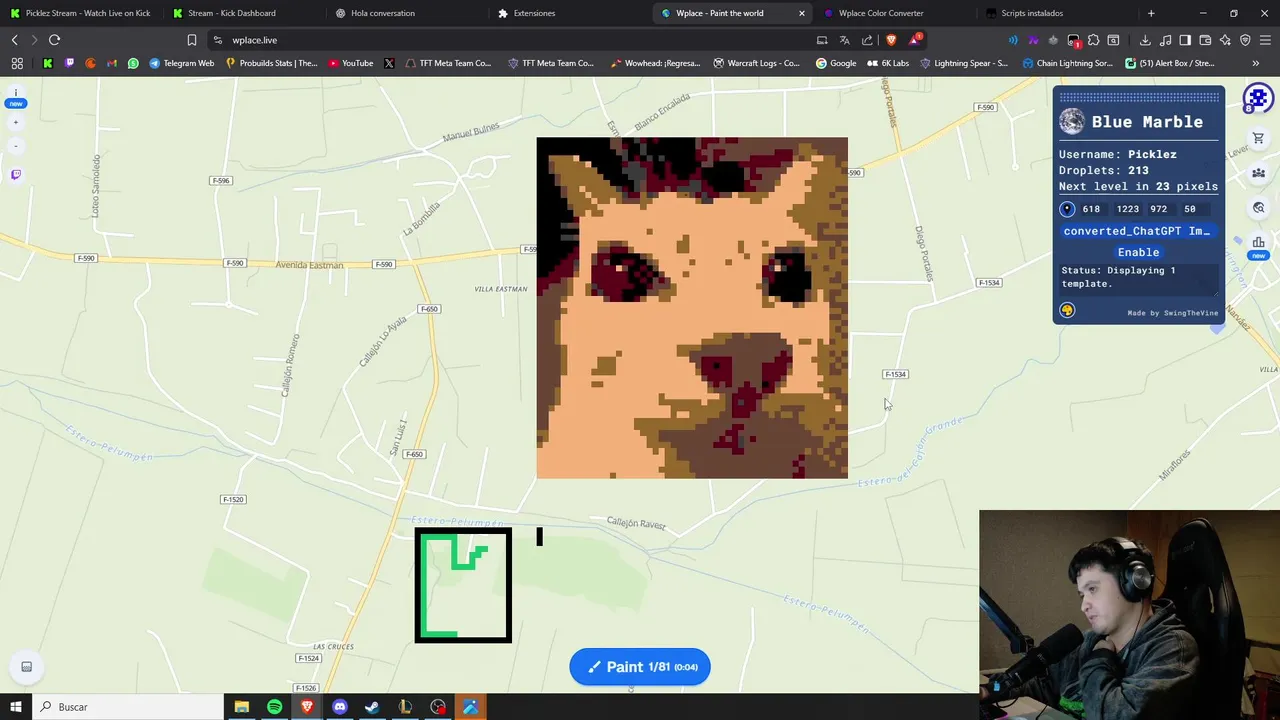Open the Brave VPN shield icon
The height and width of the screenshot is (720, 1280).
[x=1245, y=40]
